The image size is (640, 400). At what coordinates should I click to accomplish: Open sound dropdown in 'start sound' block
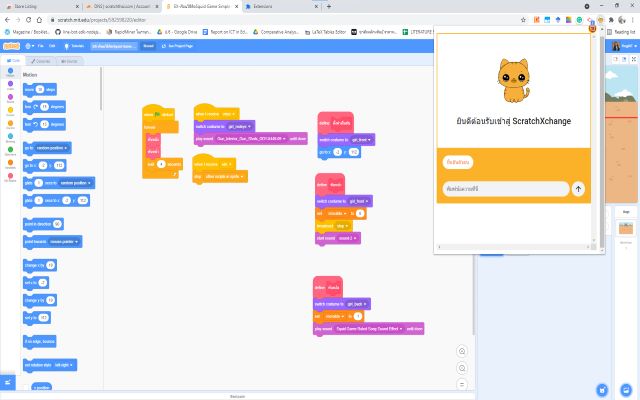[347, 238]
